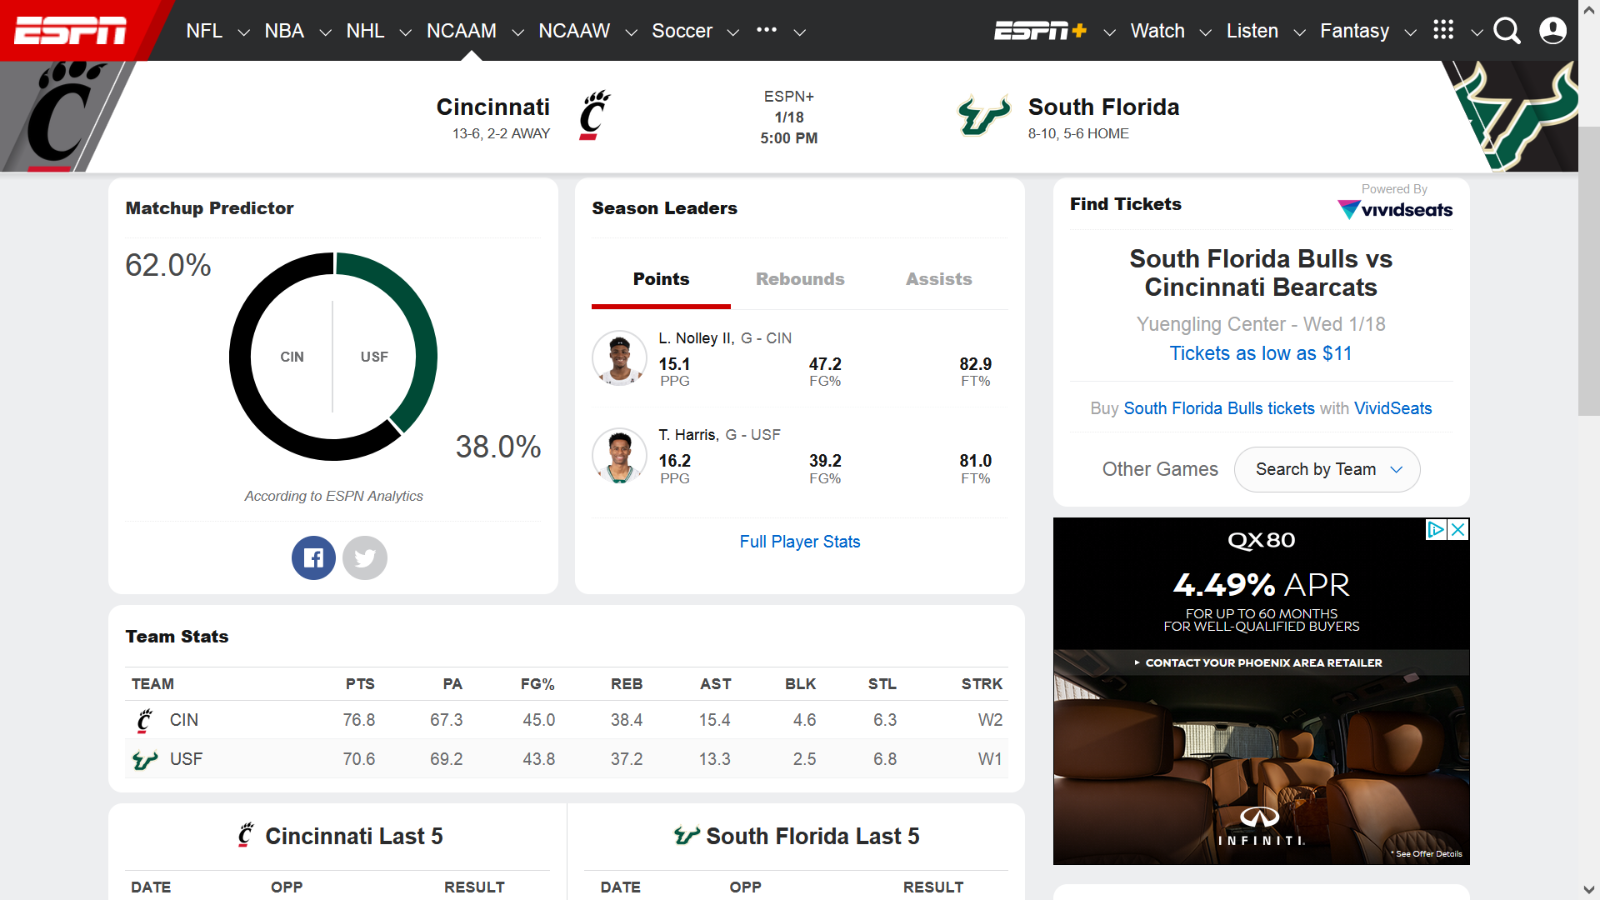The height and width of the screenshot is (900, 1600).
Task: Expand the more sports ellipsis menu
Action: [x=766, y=30]
